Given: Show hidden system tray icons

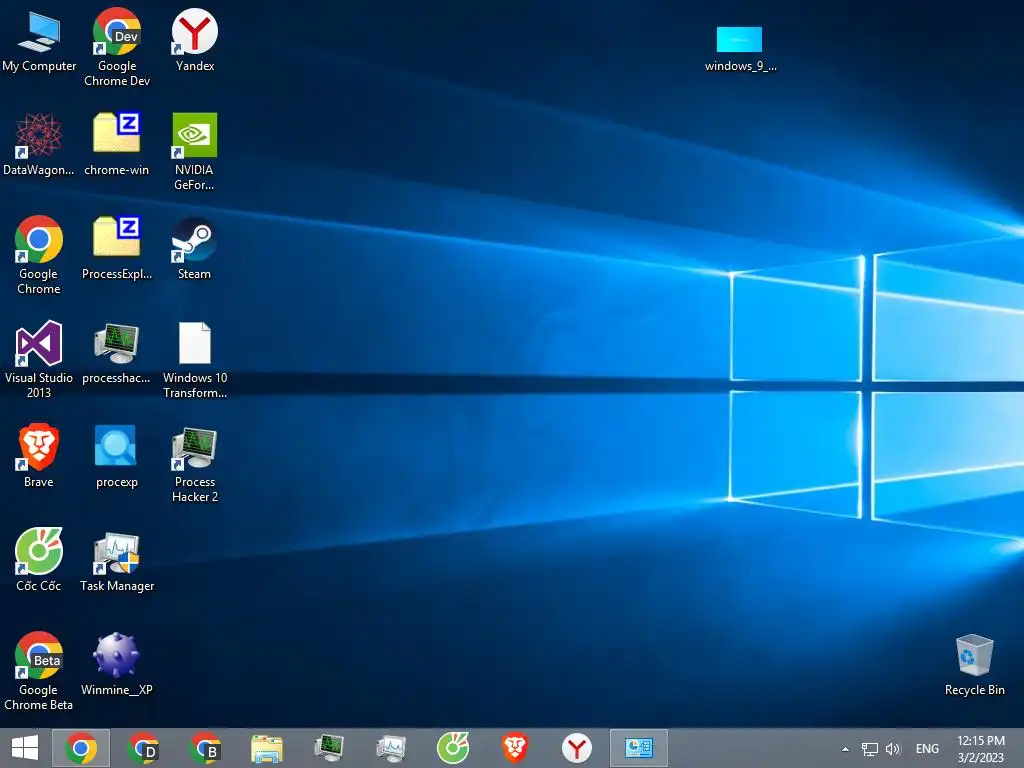Looking at the screenshot, I should [x=845, y=749].
